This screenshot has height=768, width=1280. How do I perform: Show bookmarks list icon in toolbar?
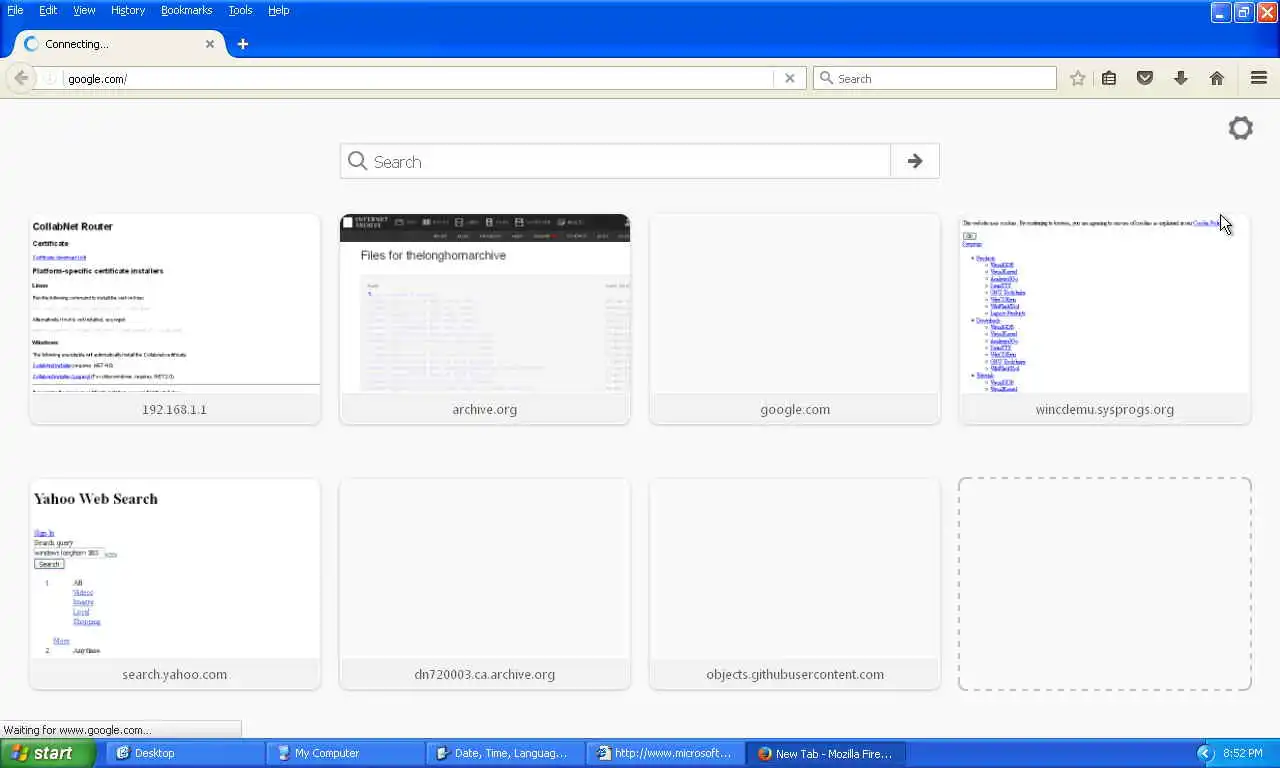click(1109, 78)
